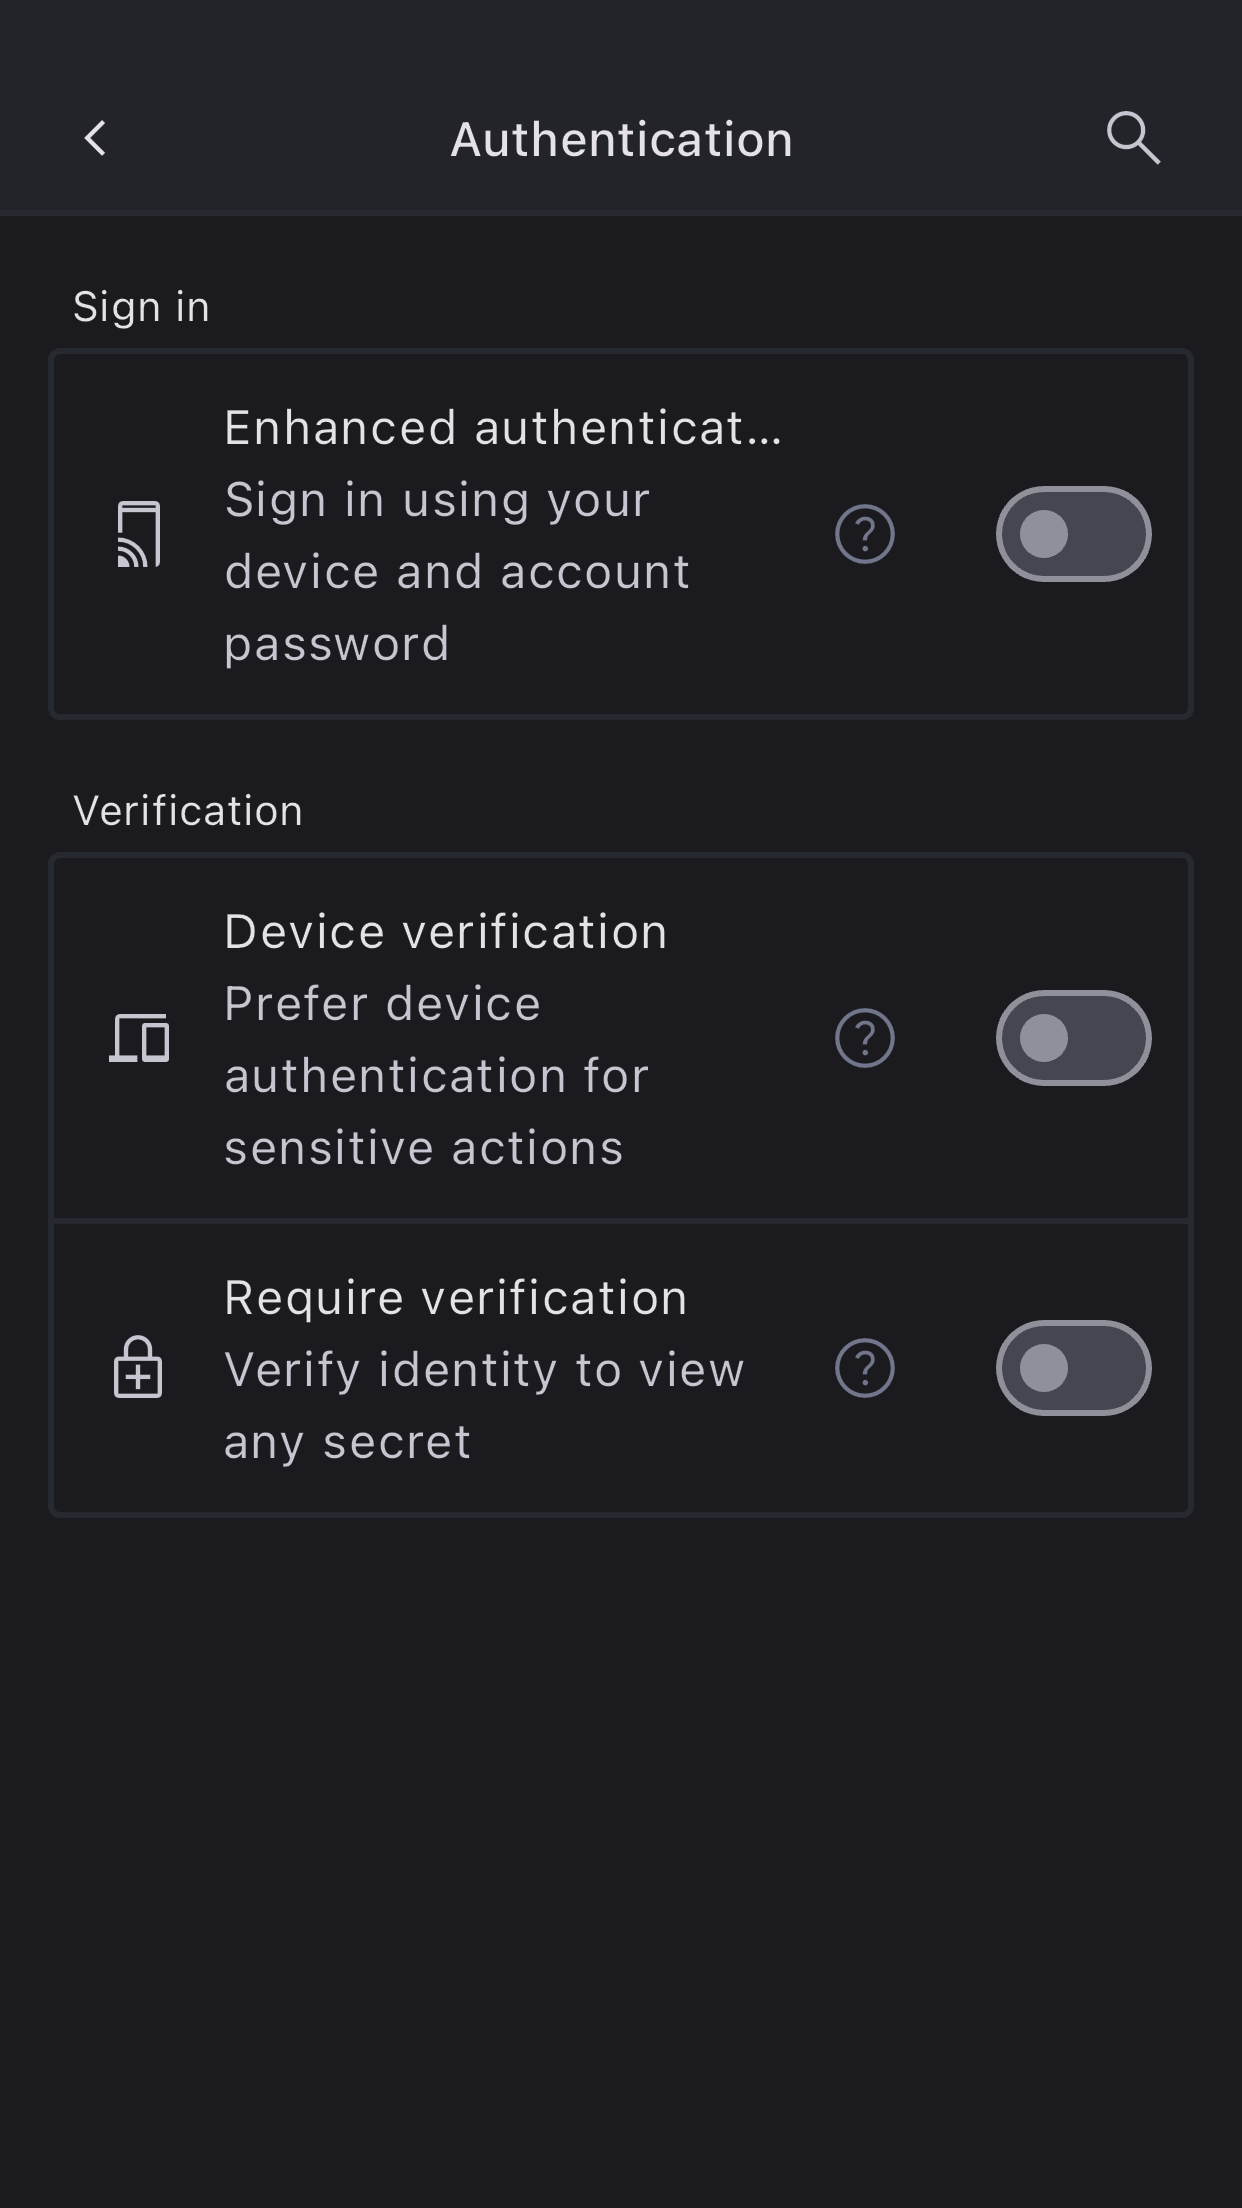Show help for Device verification

pyautogui.click(x=865, y=1038)
